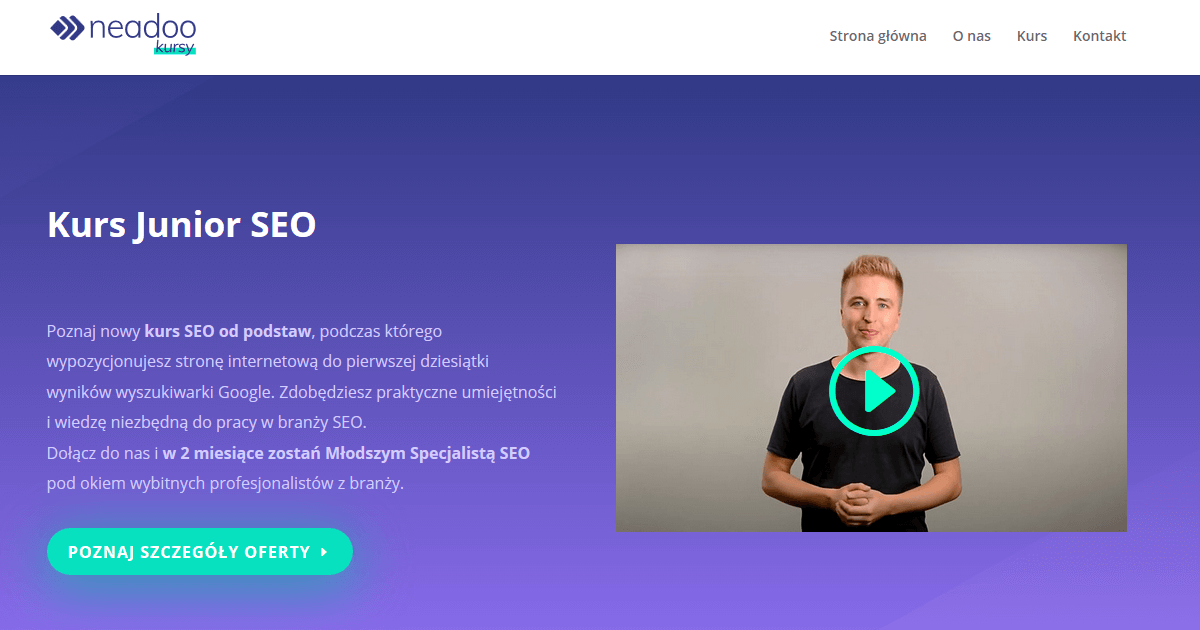Click bold text "w 2 miesiące zostań Młodszym Specjalistą SEO"
Image resolution: width=1200 pixels, height=630 pixels.
click(347, 453)
